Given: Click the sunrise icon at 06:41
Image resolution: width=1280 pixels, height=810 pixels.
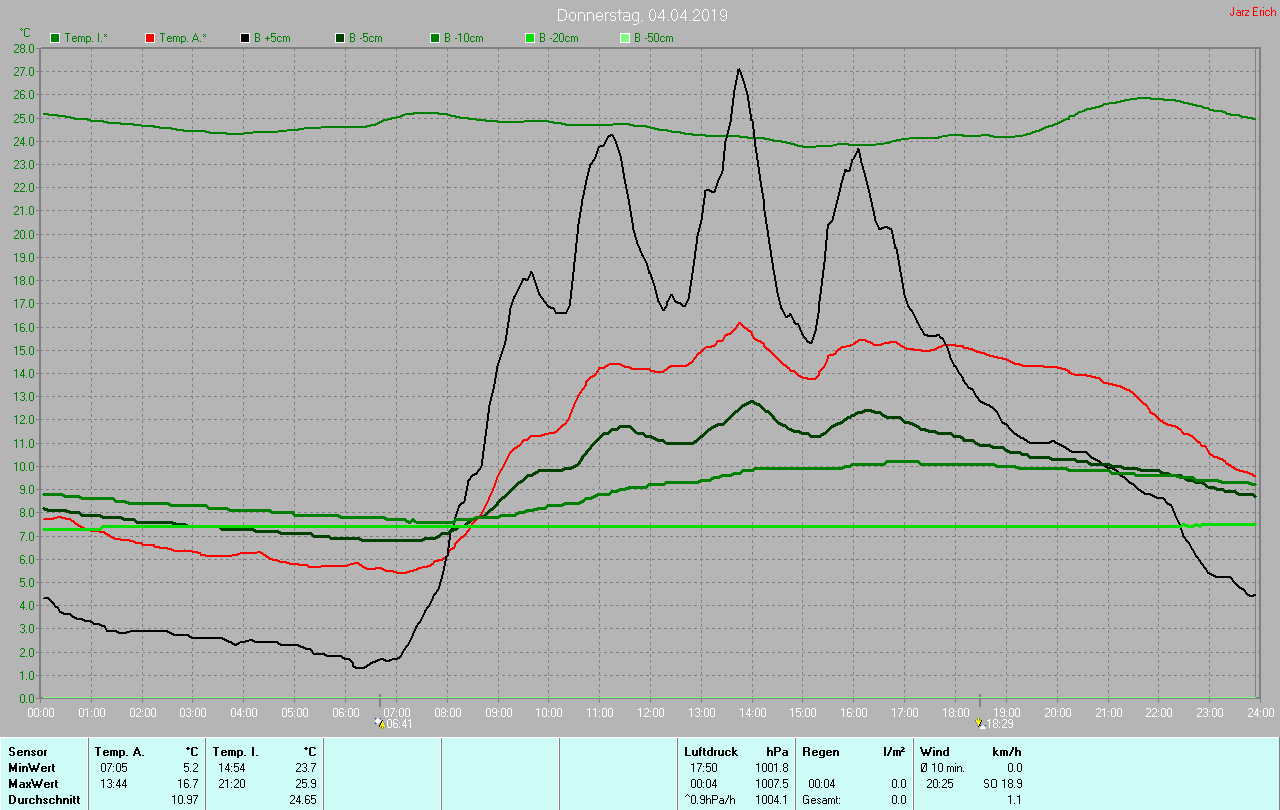Looking at the screenshot, I should click(x=378, y=724).
